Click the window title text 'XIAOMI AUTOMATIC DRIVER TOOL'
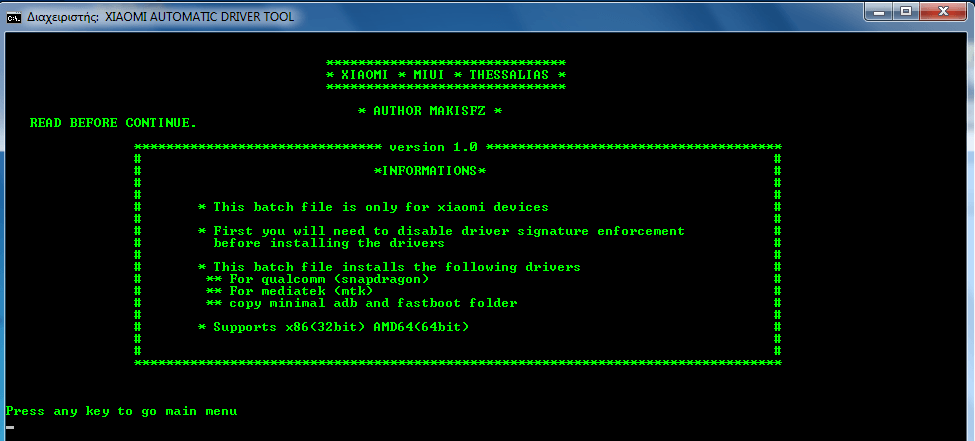 click(x=200, y=17)
